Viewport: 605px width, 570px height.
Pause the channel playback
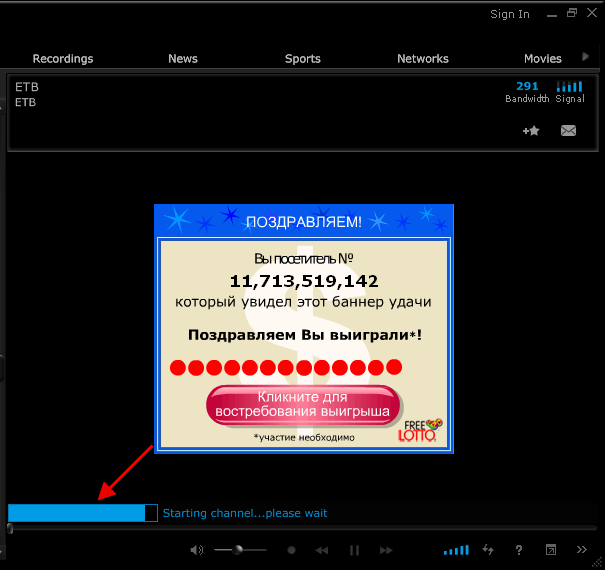354,550
